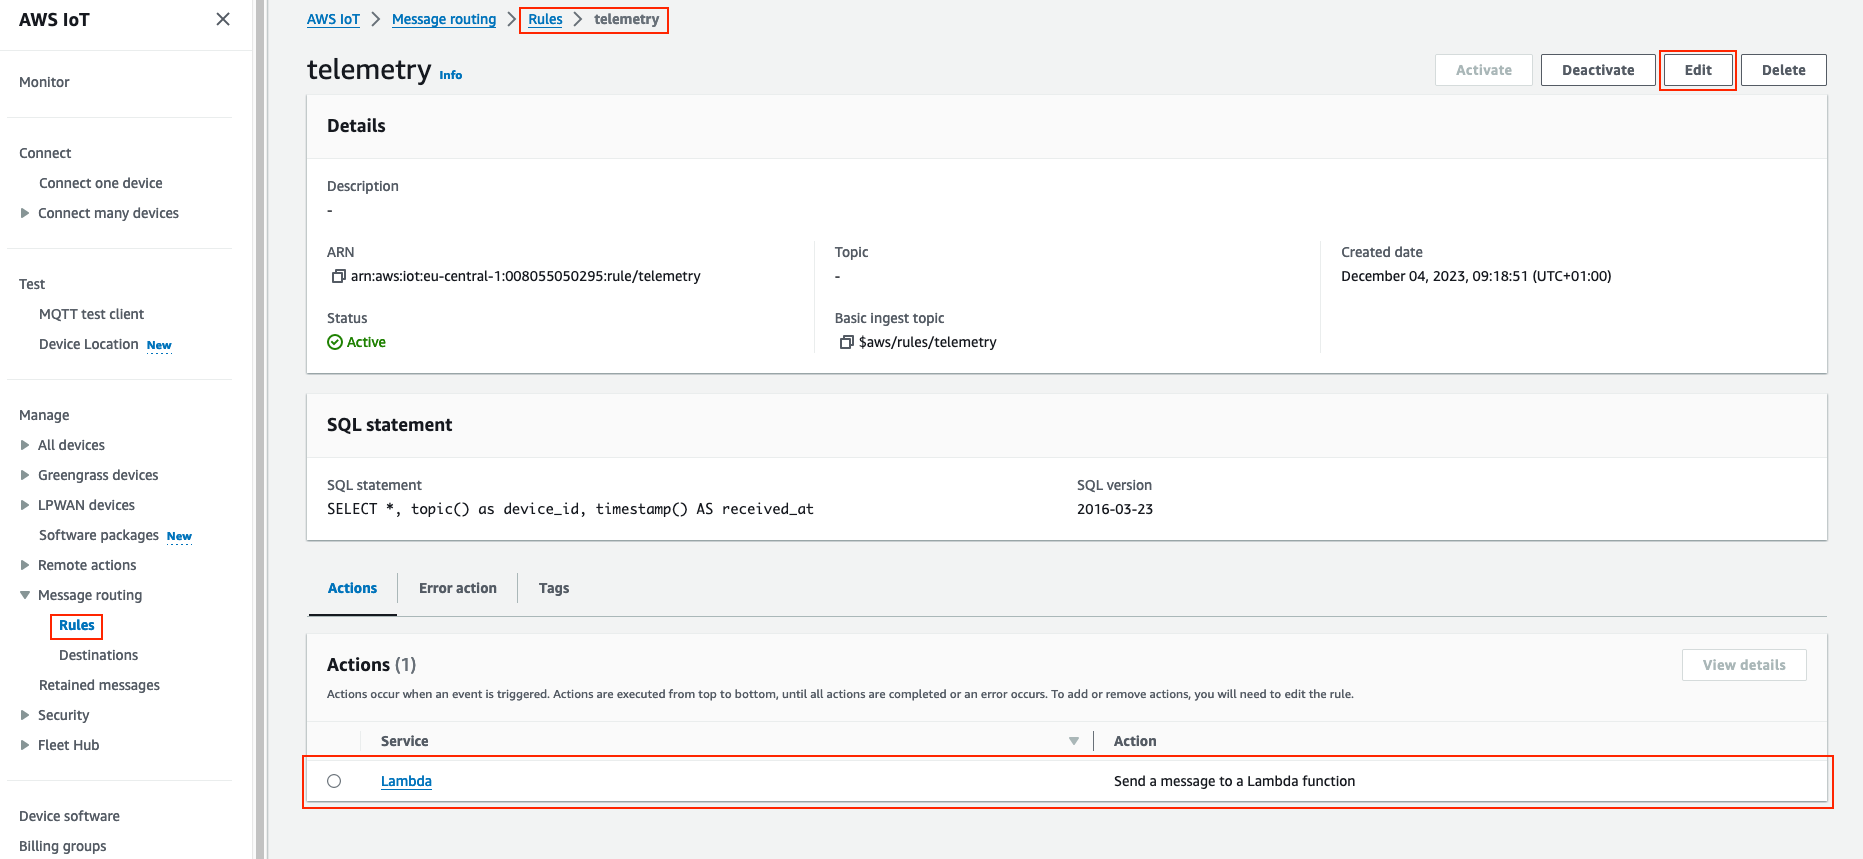Switch to the Error action tab
Screen dimensions: 1863x859
457,588
